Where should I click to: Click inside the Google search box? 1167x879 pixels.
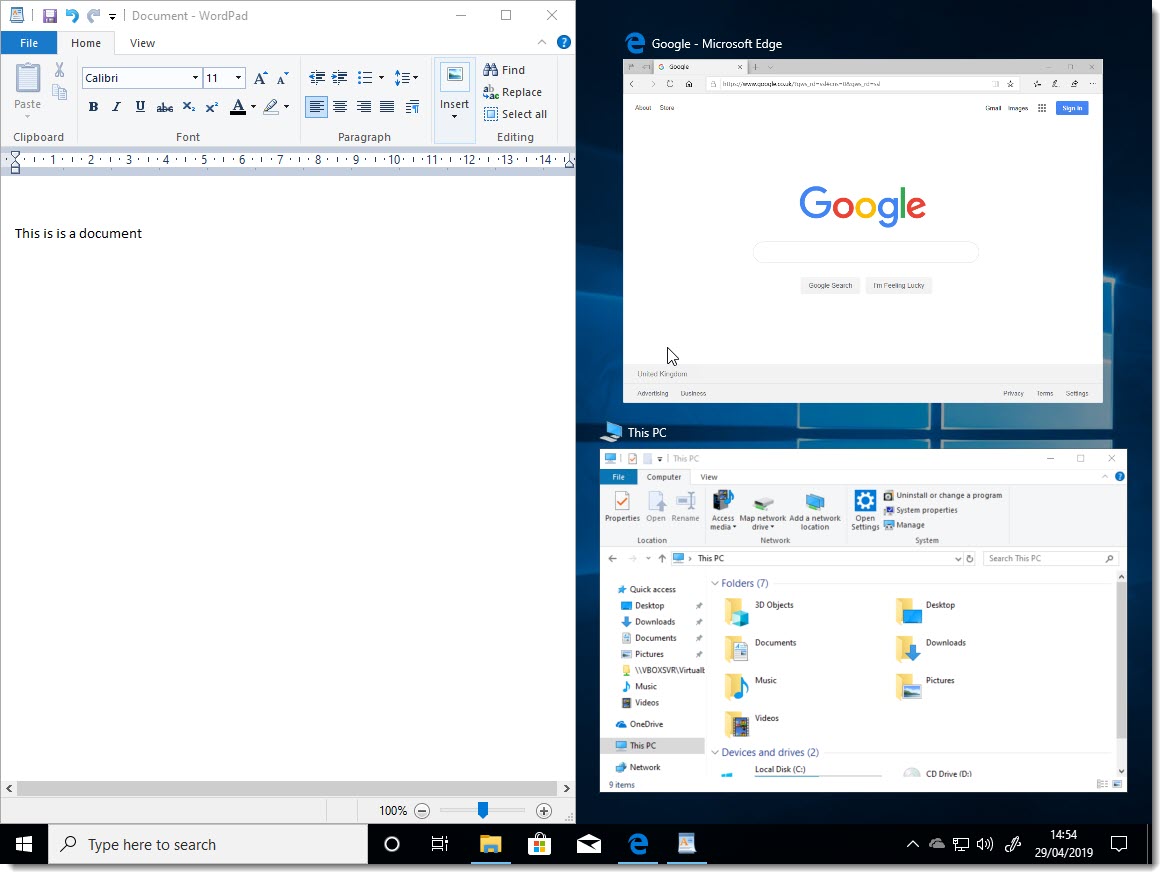tap(864, 252)
